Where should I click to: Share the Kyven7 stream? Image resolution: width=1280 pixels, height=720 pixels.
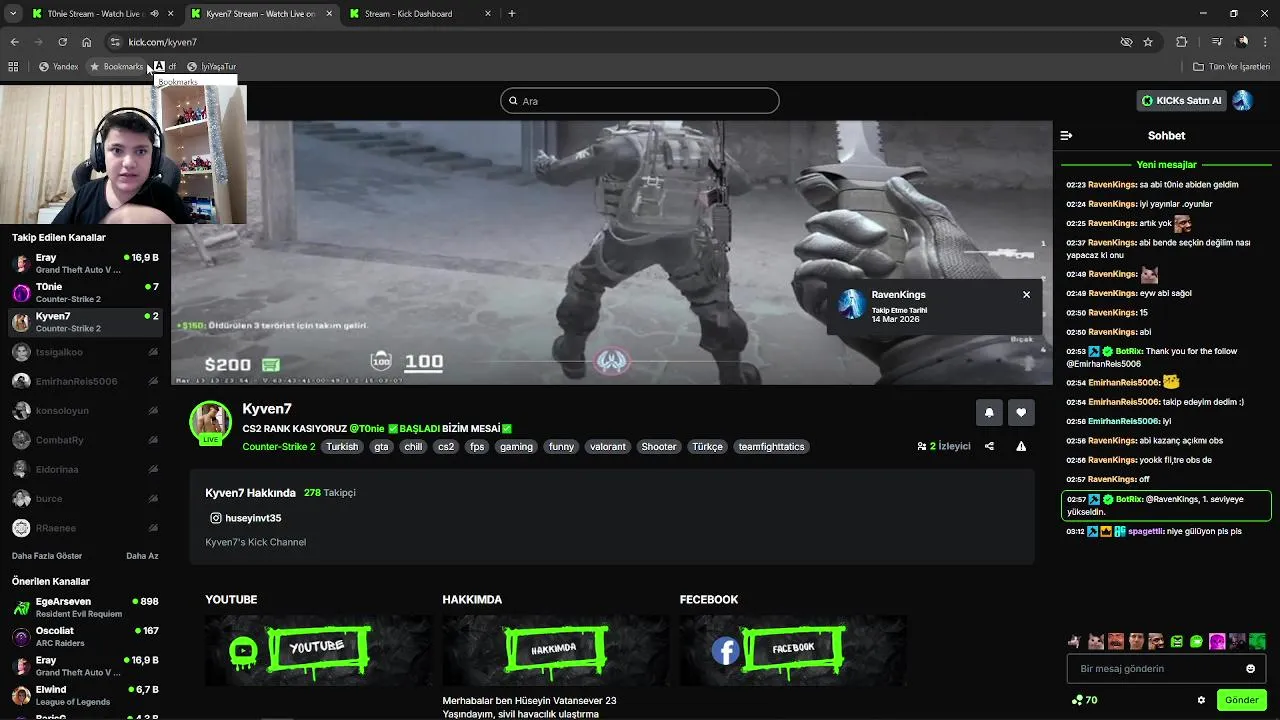989,446
